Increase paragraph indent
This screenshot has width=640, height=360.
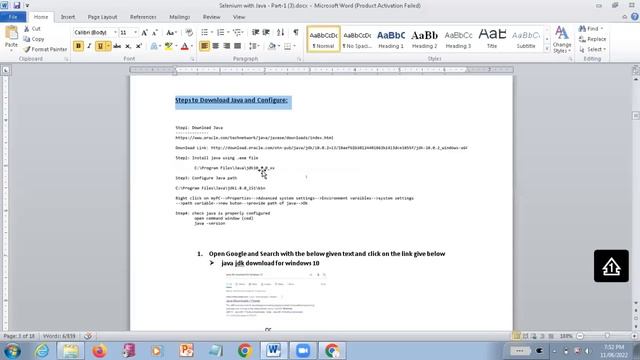pos(266,32)
